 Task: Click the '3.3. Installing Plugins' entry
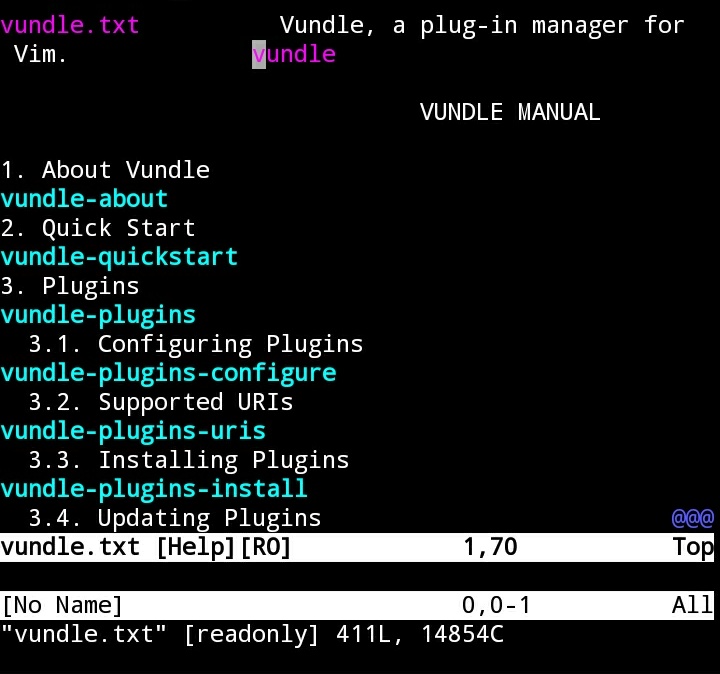pyautogui.click(x=189, y=460)
